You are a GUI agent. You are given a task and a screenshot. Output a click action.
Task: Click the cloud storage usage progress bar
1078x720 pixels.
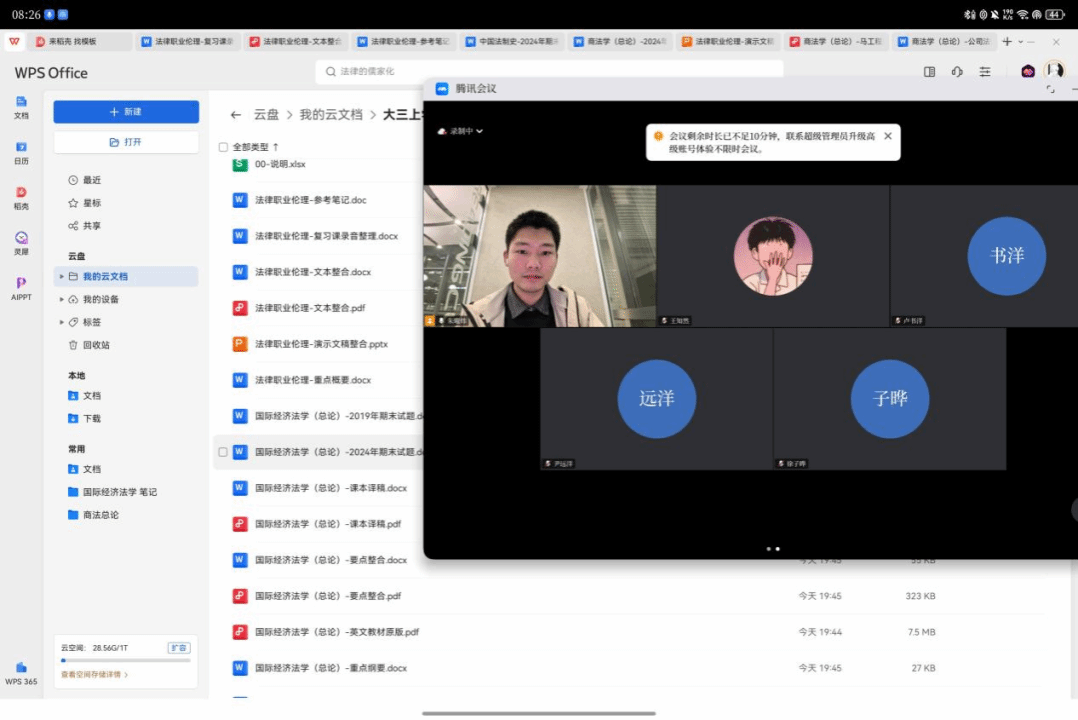pyautogui.click(x=126, y=660)
